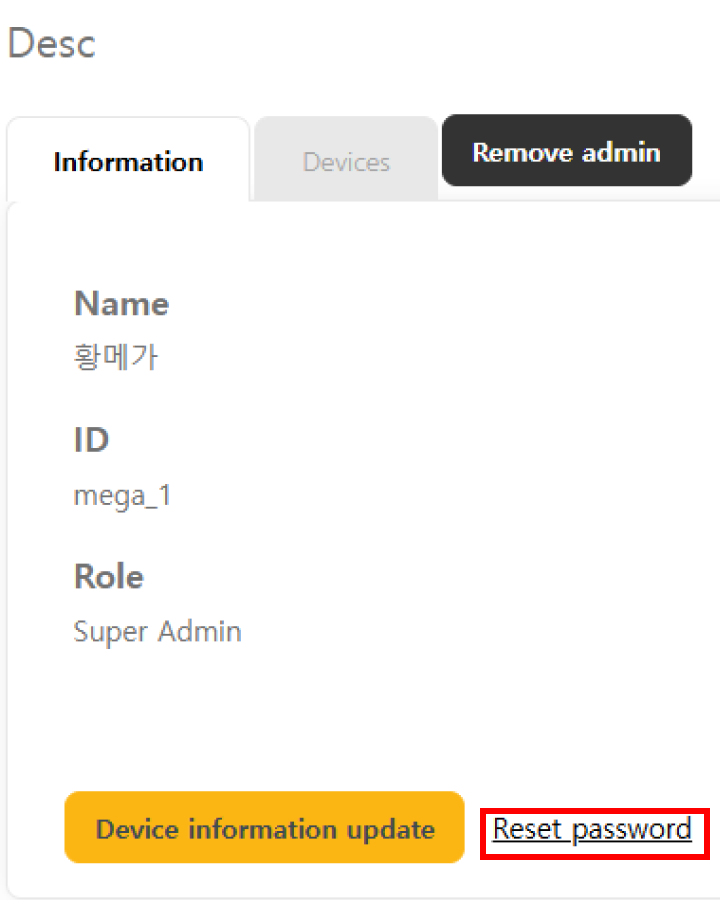Image resolution: width=720 pixels, height=900 pixels.
Task: Update device information via yellow button
Action: [265, 828]
